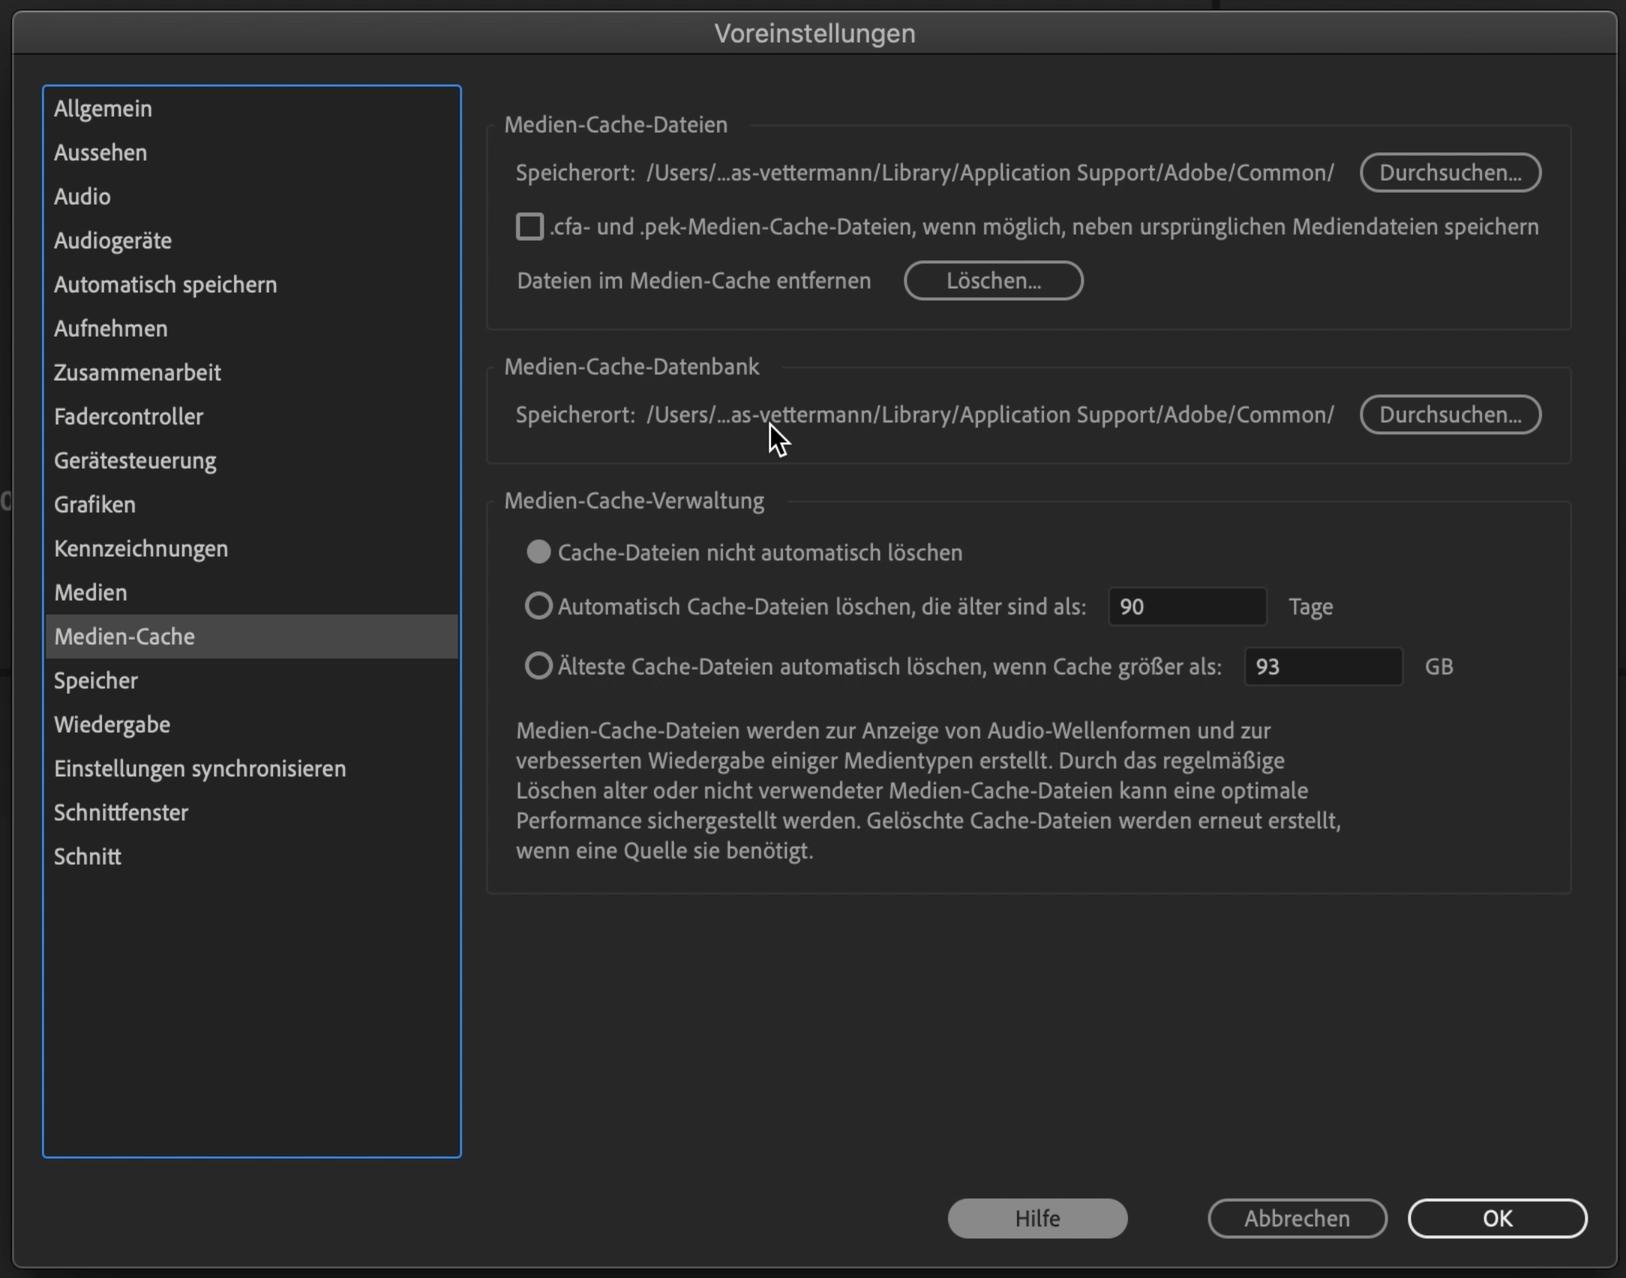This screenshot has height=1278, width=1626.
Task: Confirm settings with the OK button
Action: (x=1496, y=1218)
